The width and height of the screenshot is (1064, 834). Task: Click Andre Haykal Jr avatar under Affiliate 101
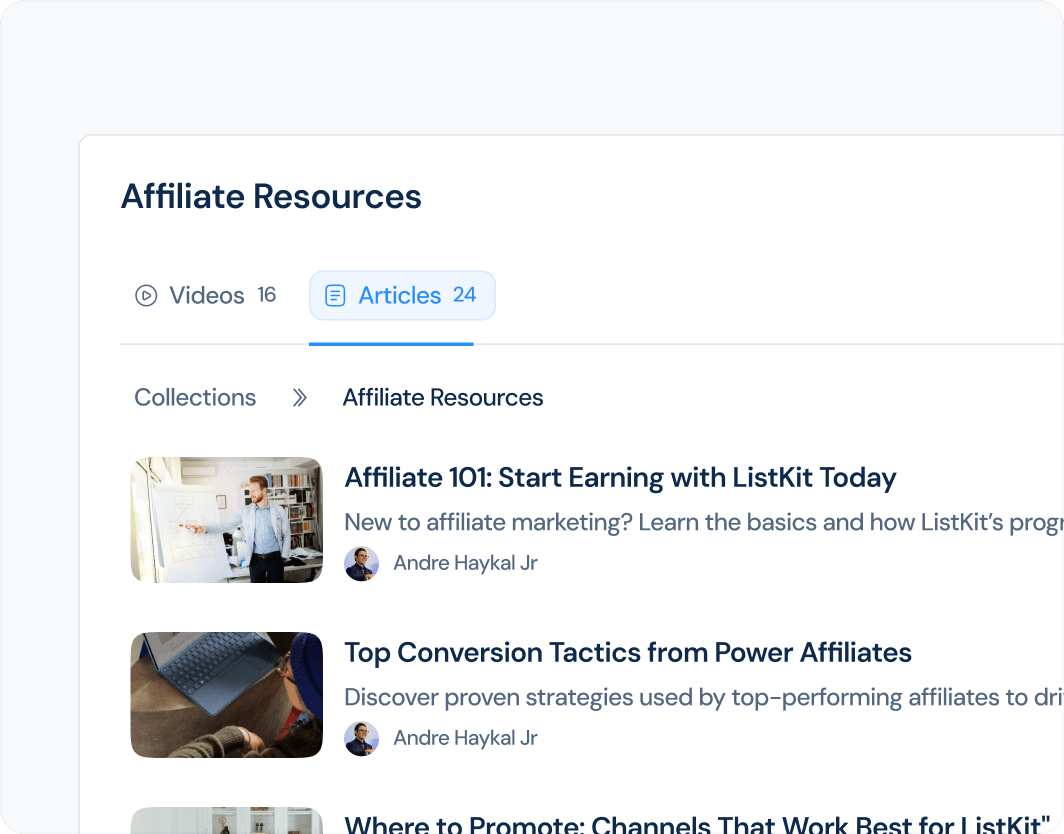[x=362, y=563]
